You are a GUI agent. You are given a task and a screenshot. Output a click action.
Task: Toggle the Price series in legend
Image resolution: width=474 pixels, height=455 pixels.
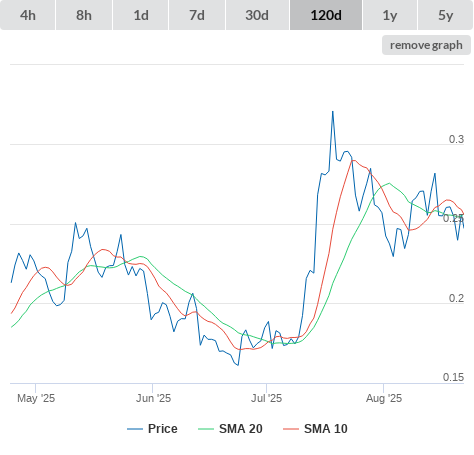(x=162, y=429)
